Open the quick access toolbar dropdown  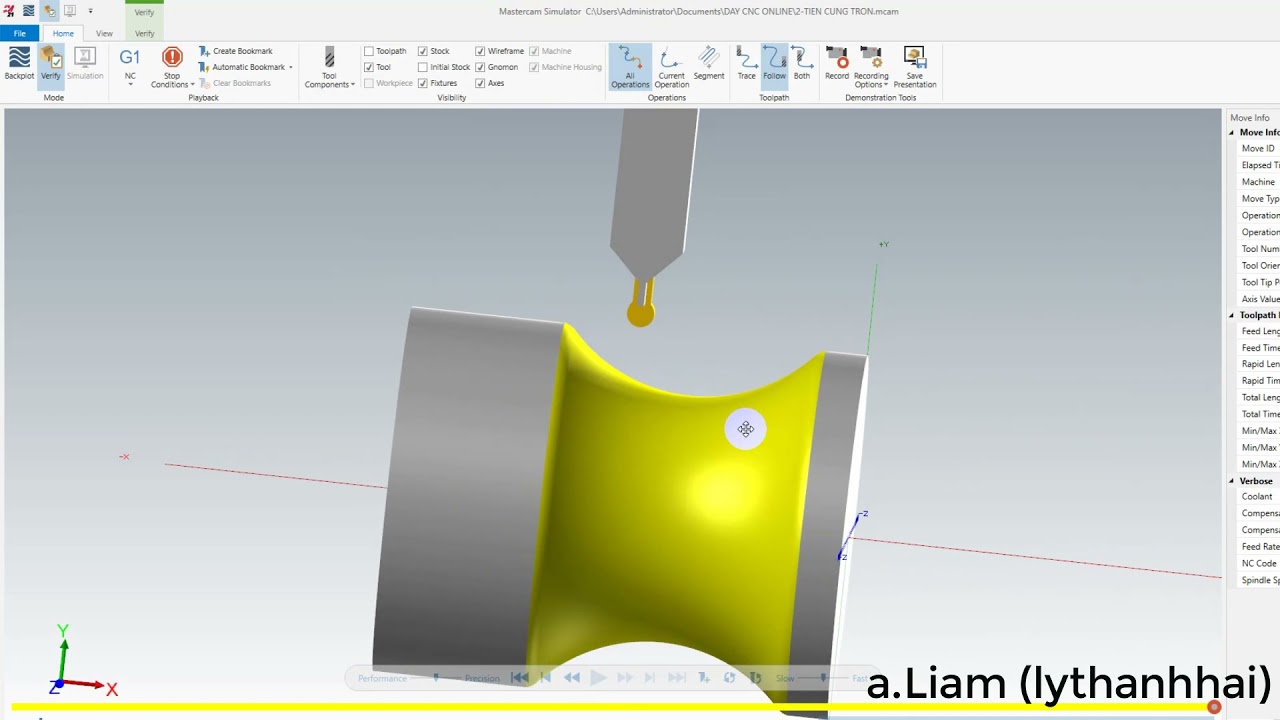point(90,11)
